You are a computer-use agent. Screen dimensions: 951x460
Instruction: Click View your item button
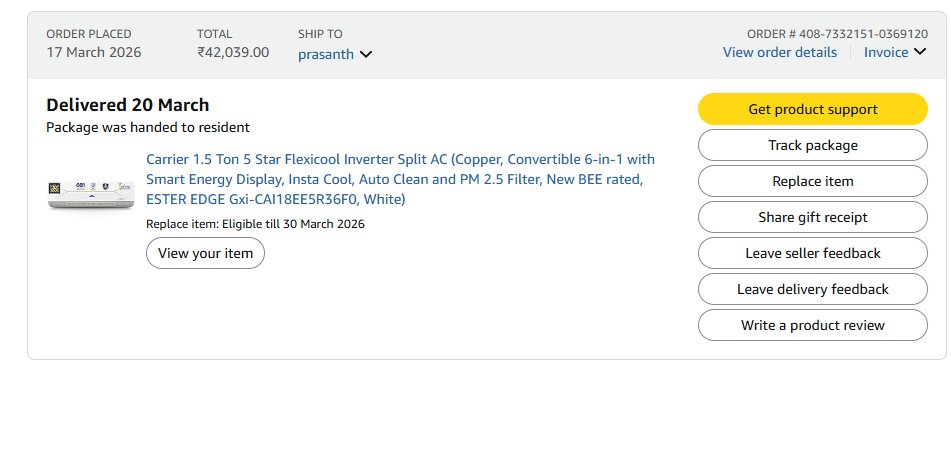click(x=205, y=253)
